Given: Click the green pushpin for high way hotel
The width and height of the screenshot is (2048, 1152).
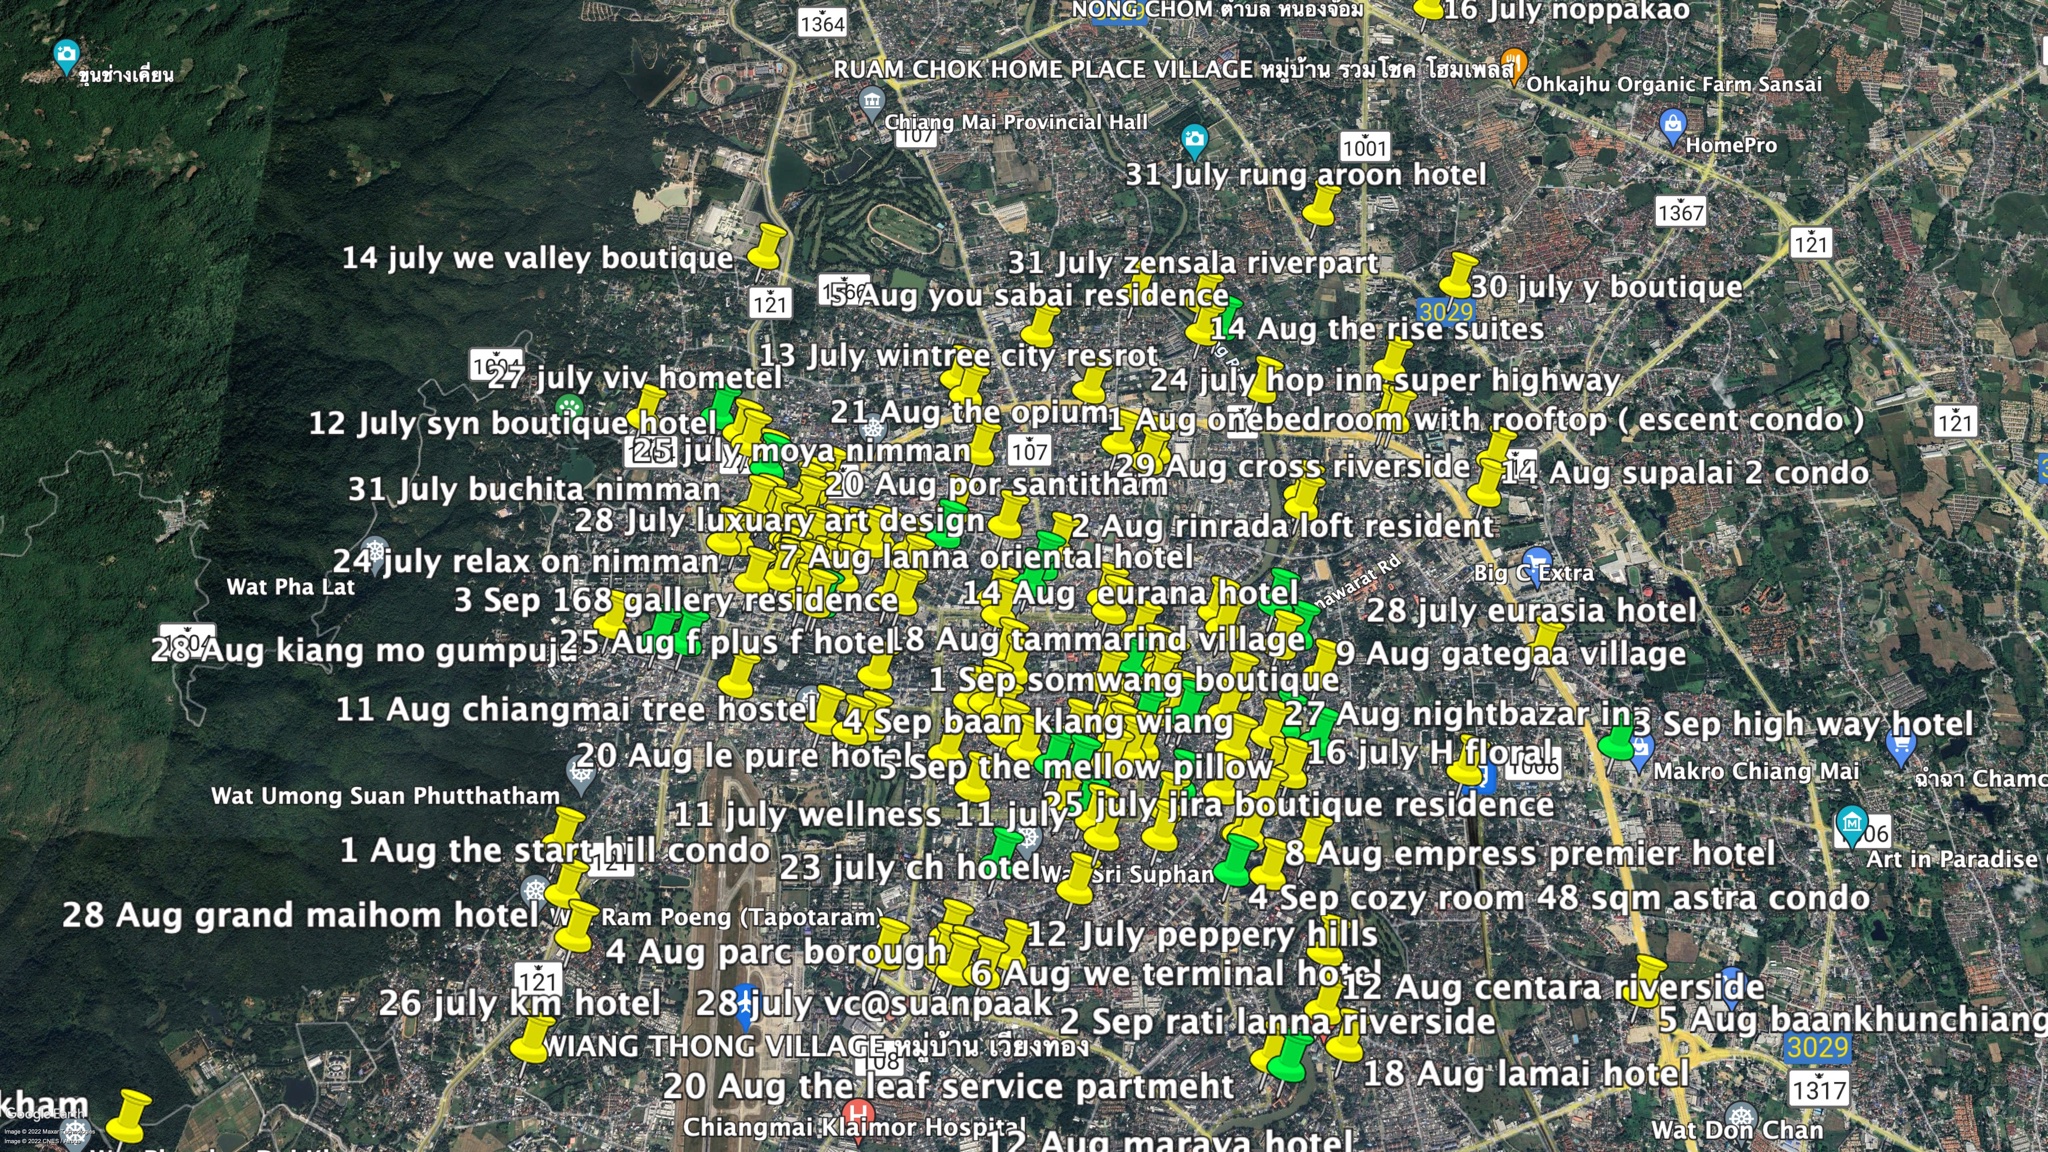Looking at the screenshot, I should tap(1618, 742).
